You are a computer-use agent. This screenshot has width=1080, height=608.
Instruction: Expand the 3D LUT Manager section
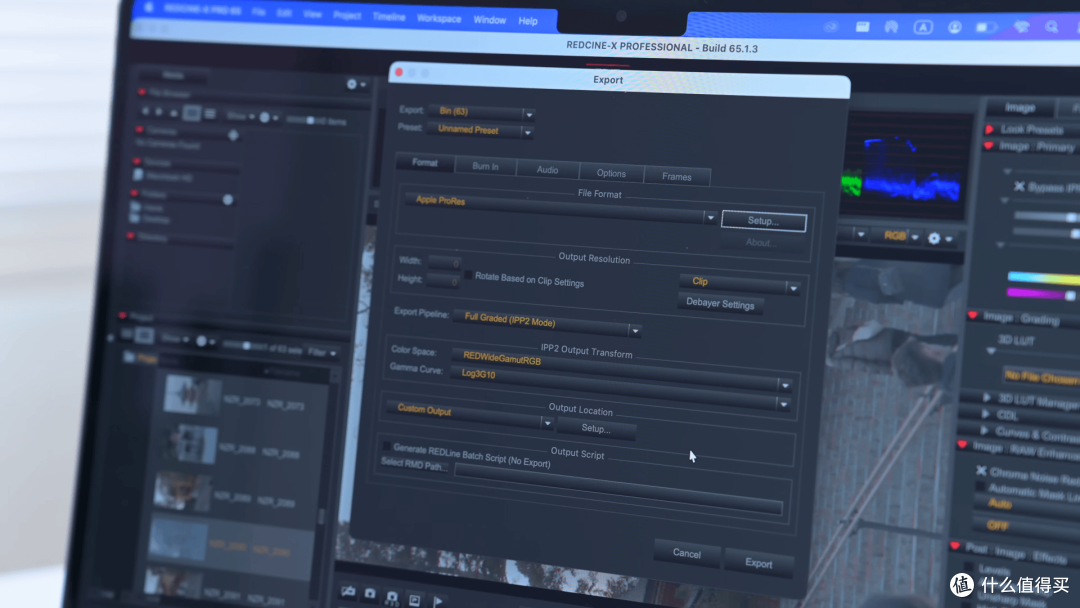pyautogui.click(x=987, y=397)
